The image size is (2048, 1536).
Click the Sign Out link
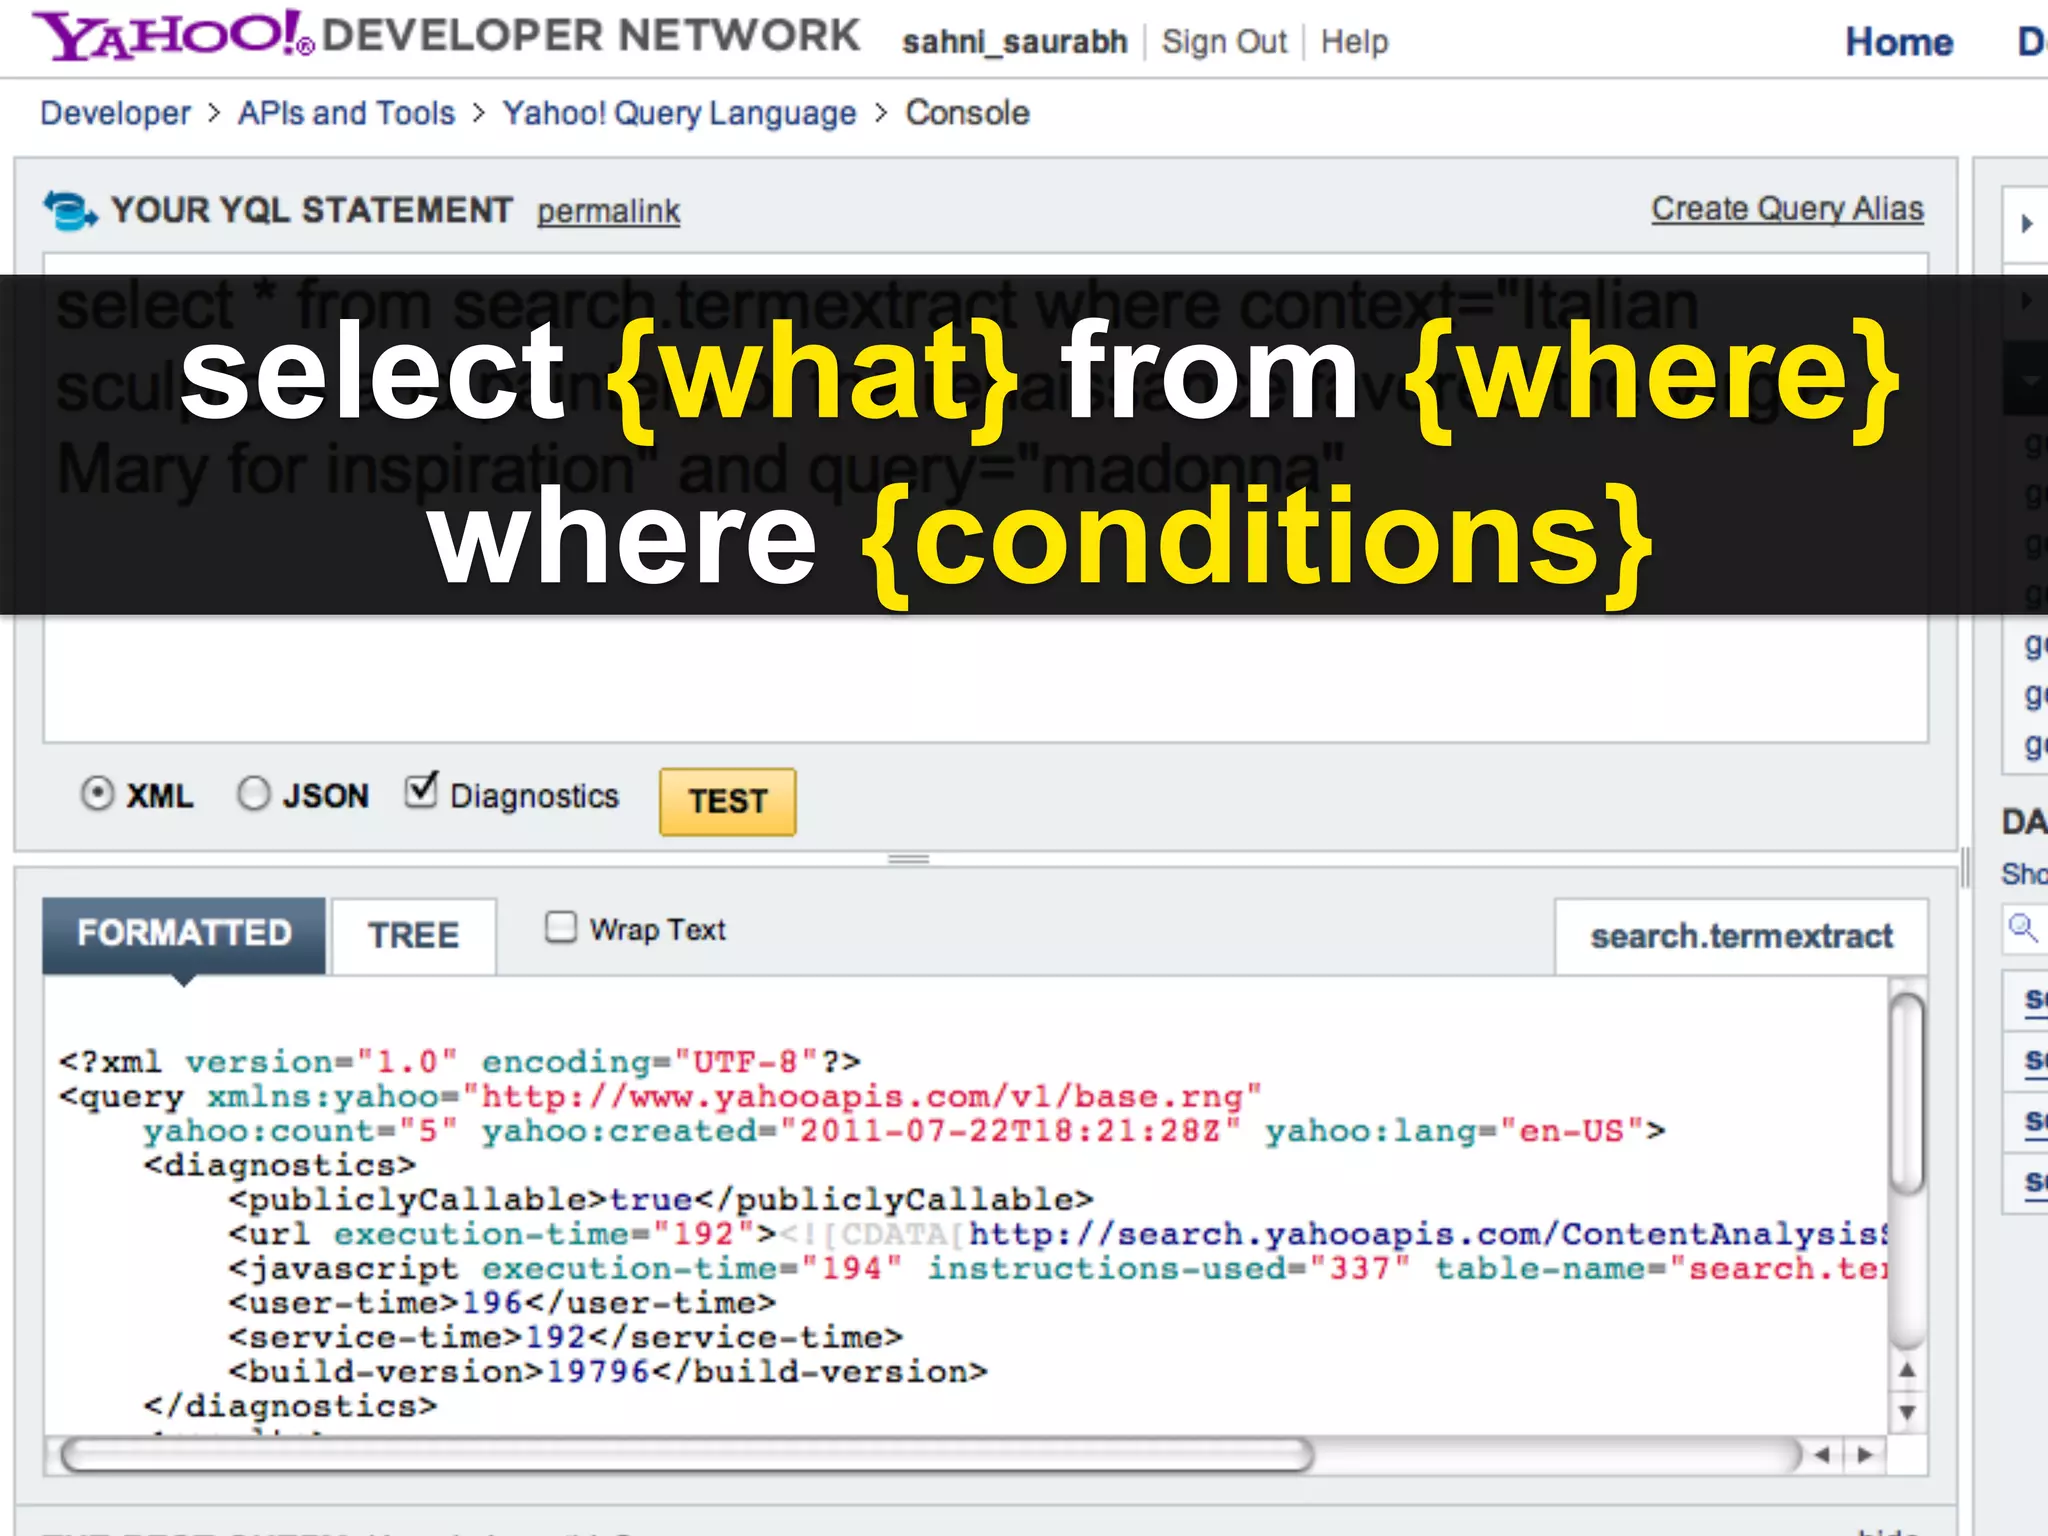(1224, 42)
